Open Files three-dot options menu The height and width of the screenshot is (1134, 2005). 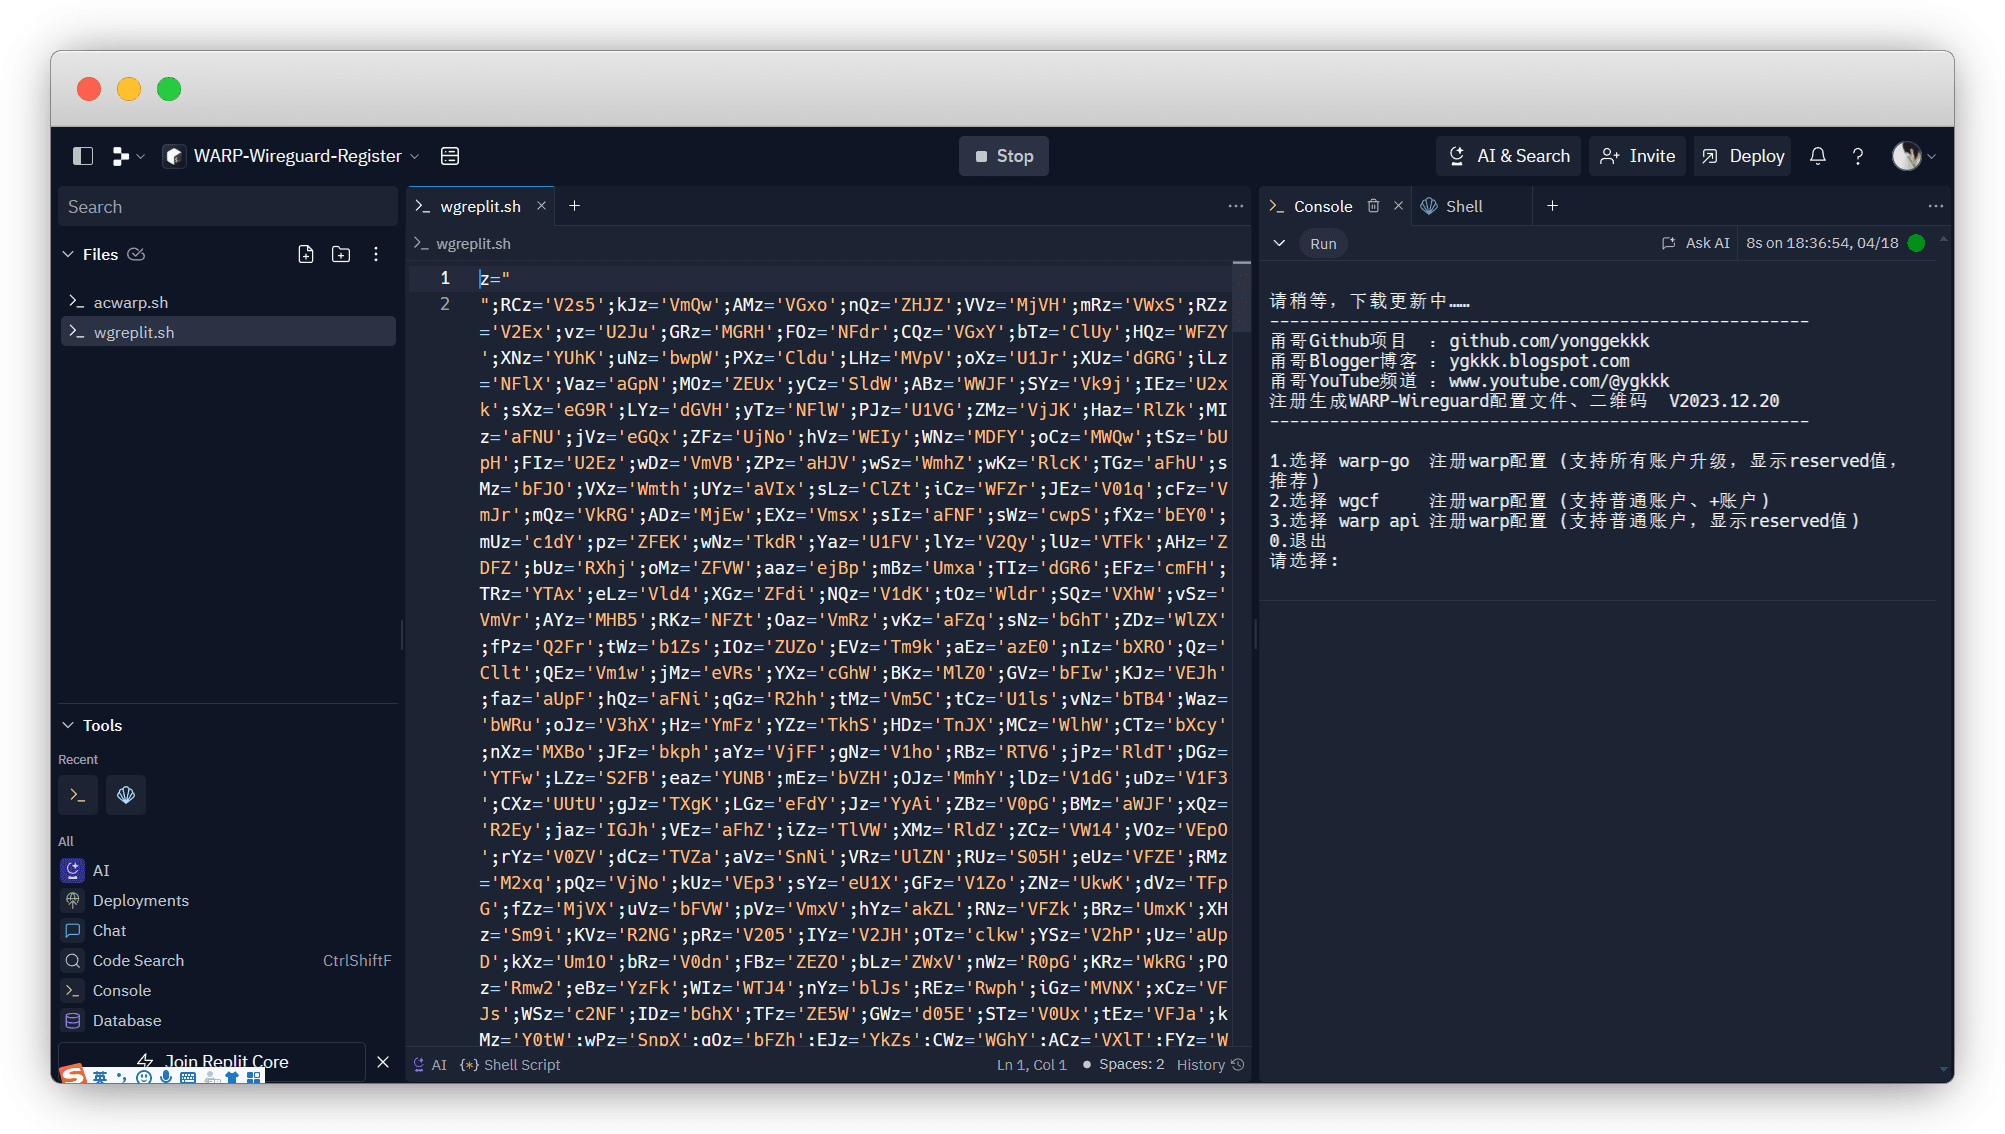[376, 254]
